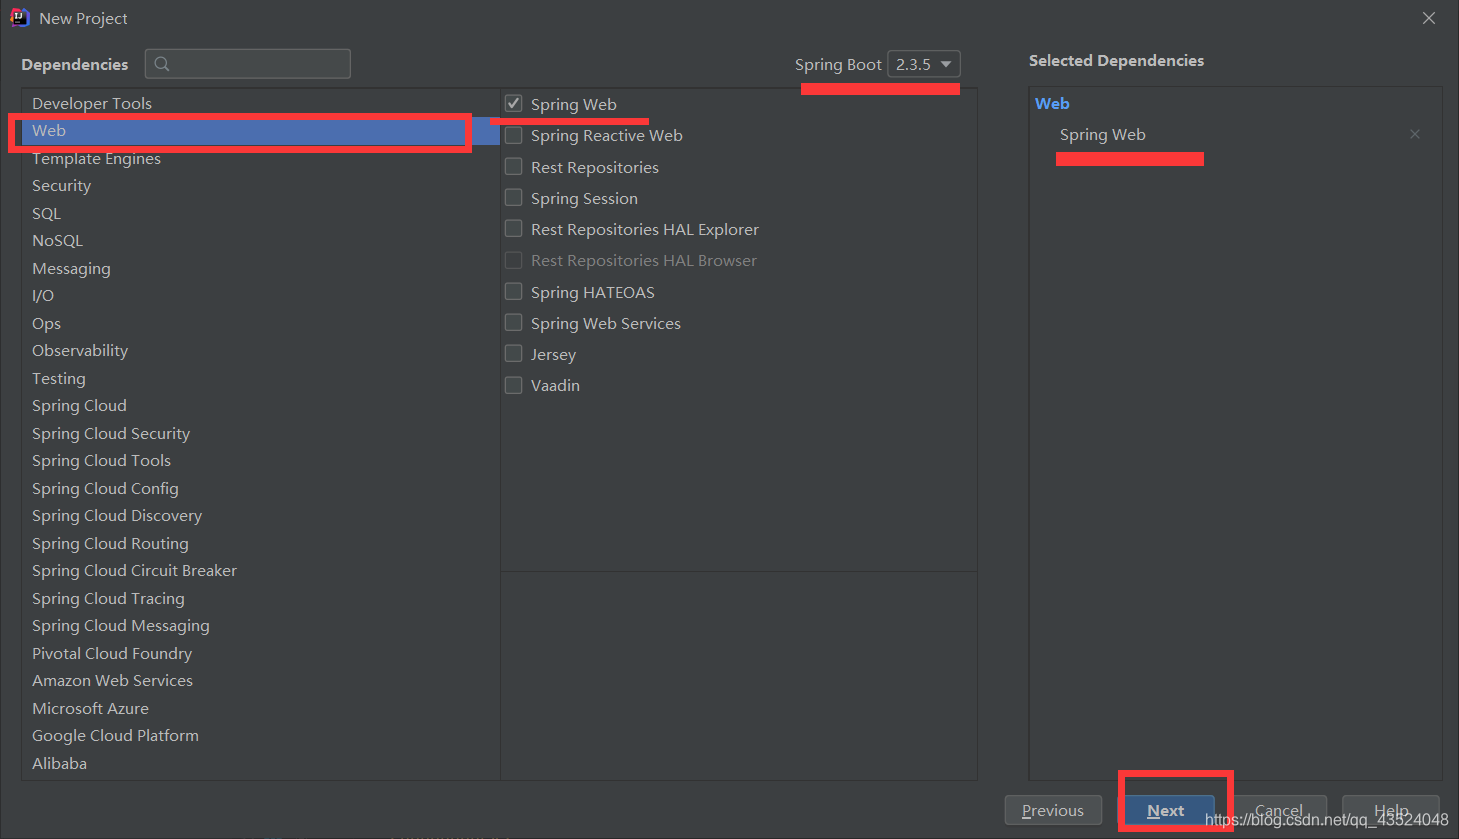Viewport: 1459px width, 839px height.
Task: Open Help for this dialog
Action: click(x=1391, y=811)
